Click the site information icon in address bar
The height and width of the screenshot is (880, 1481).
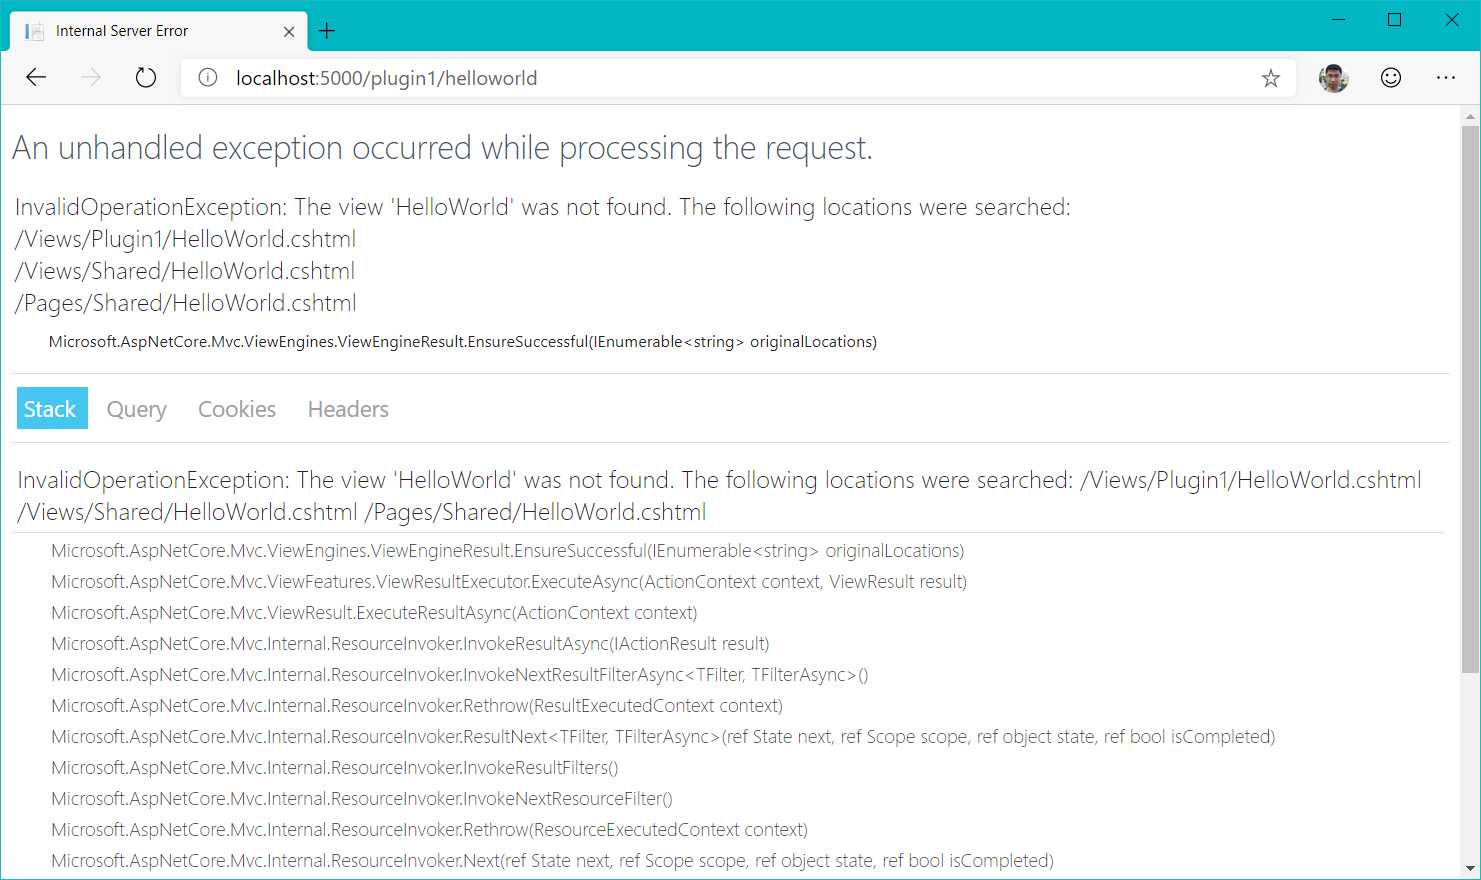click(x=207, y=78)
